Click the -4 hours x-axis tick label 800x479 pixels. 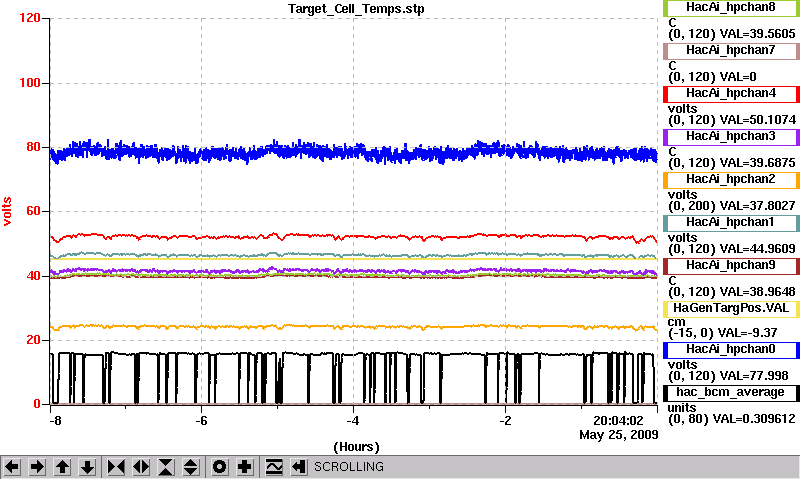click(353, 421)
